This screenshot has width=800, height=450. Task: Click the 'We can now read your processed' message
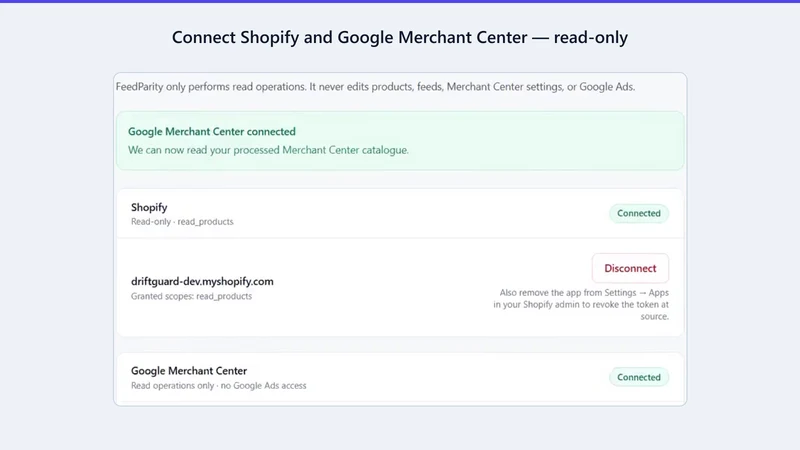[x=268, y=150]
